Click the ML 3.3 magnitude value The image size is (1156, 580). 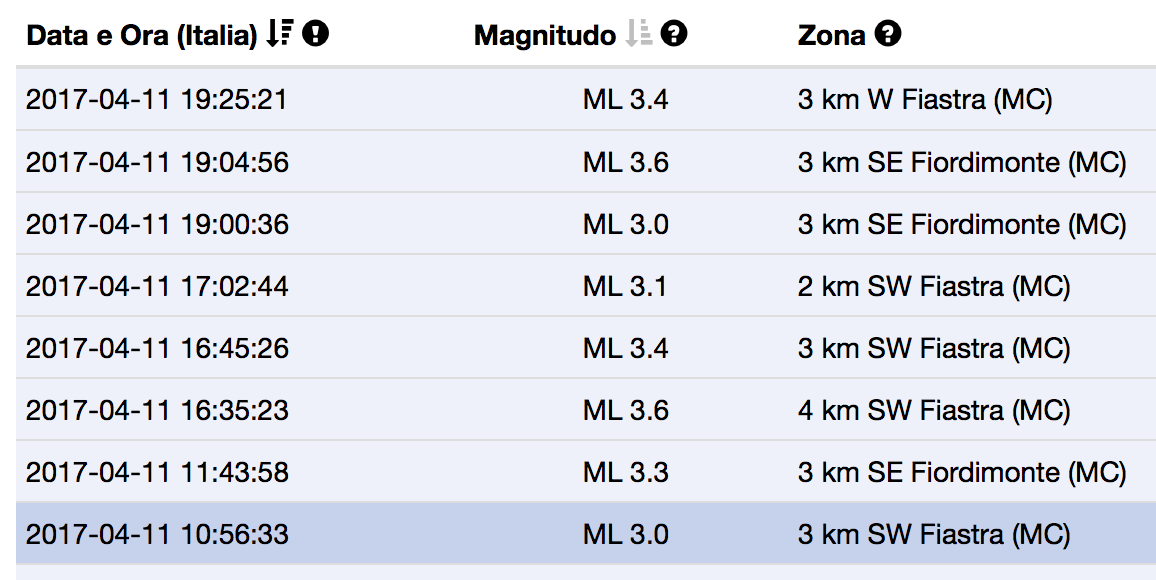[625, 472]
